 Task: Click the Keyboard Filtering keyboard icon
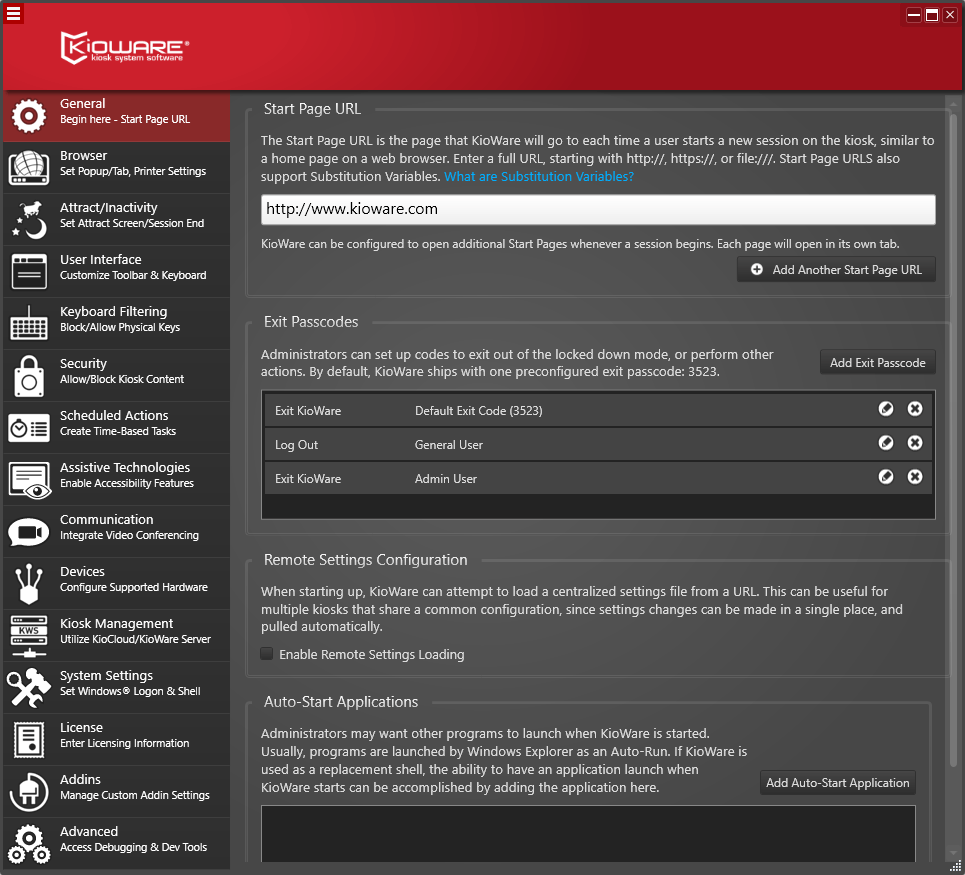point(29,324)
